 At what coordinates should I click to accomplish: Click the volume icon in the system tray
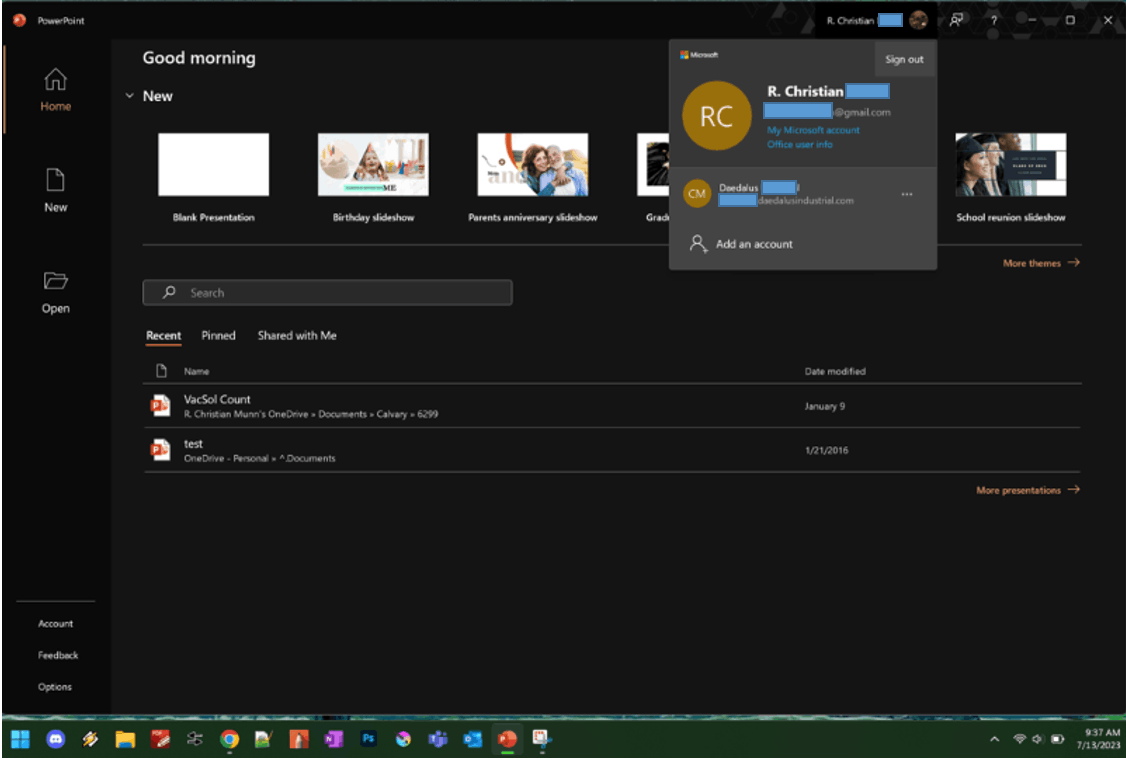point(1037,739)
